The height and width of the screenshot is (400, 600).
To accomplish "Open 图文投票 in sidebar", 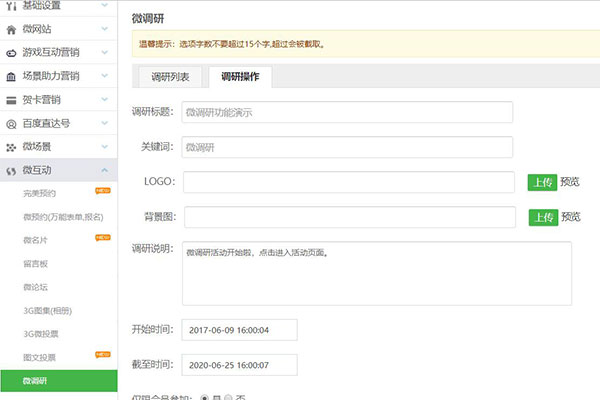I will pyautogui.click(x=39, y=358).
